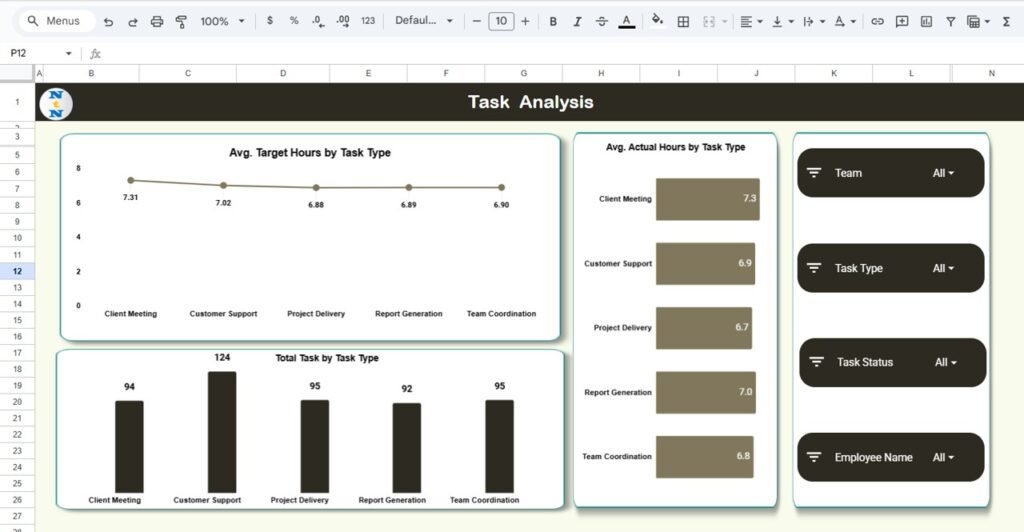Click the line chart point labeled 7.31

click(131, 180)
